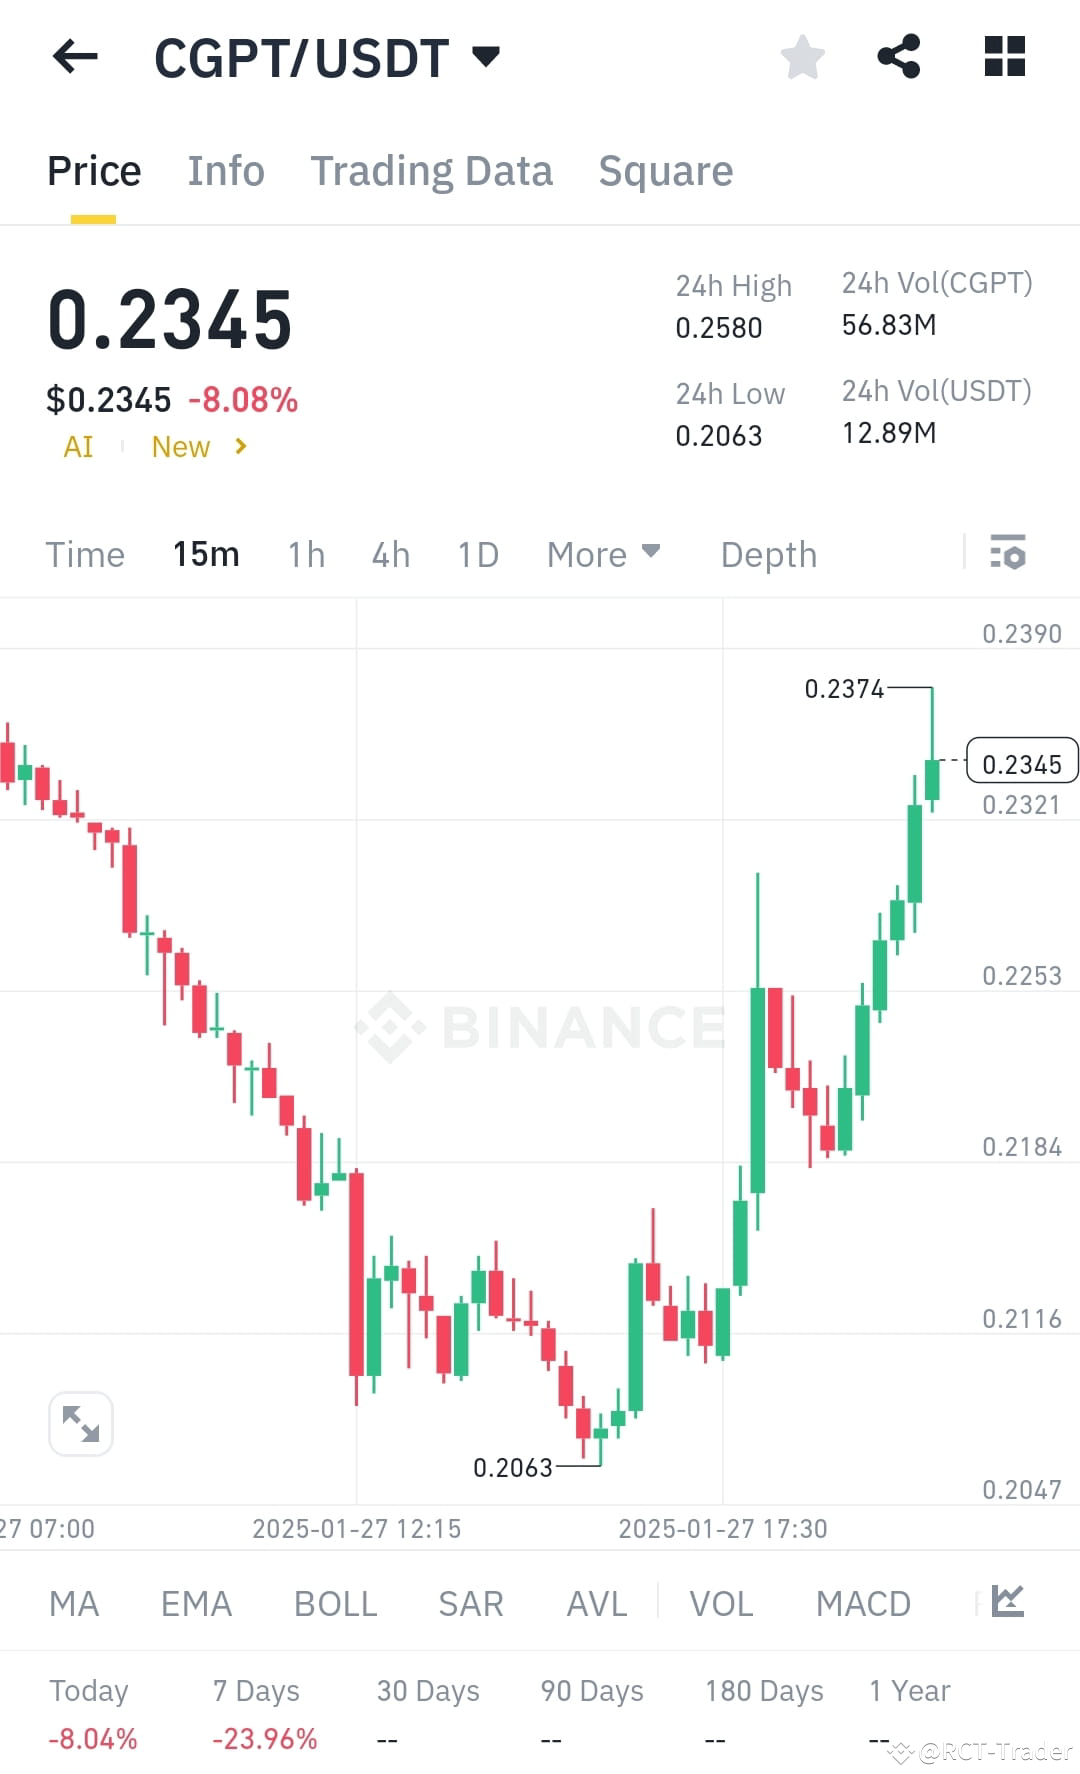Share the chart via the share icon
This screenshot has height=1774, width=1080.
point(899,57)
